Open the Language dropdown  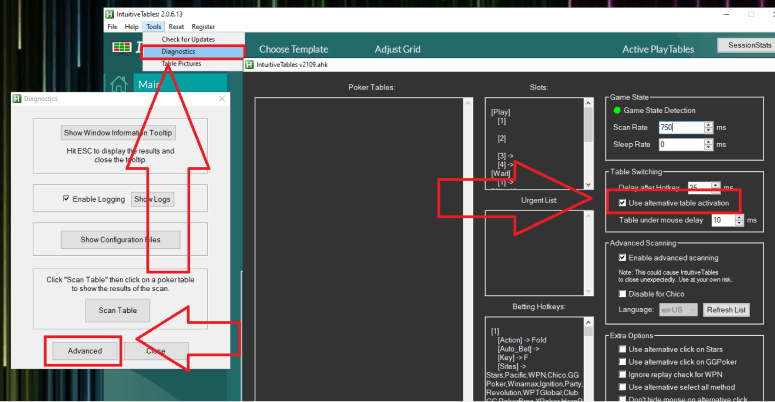[678, 310]
